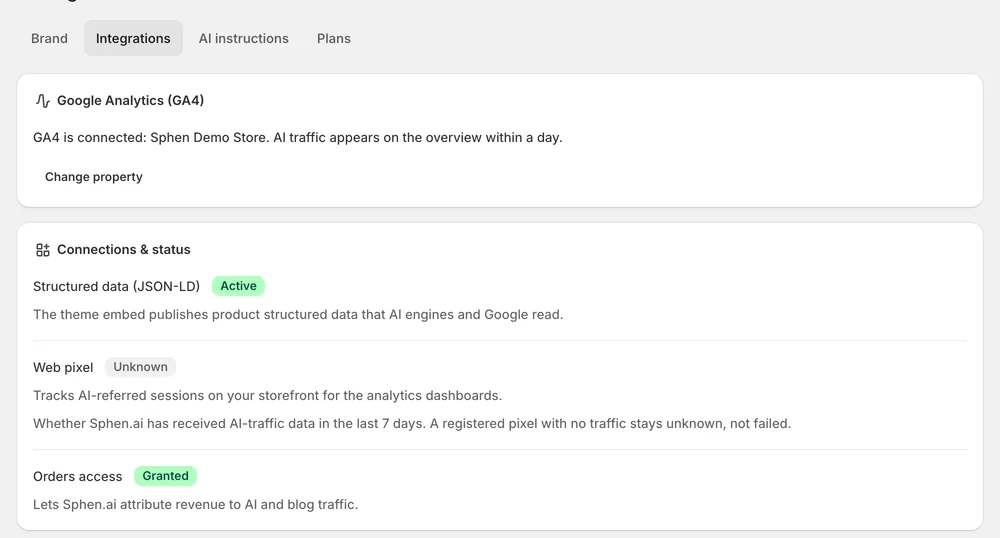The image size is (1000, 538).
Task: Open the AI instructions tab
Action: 243,38
